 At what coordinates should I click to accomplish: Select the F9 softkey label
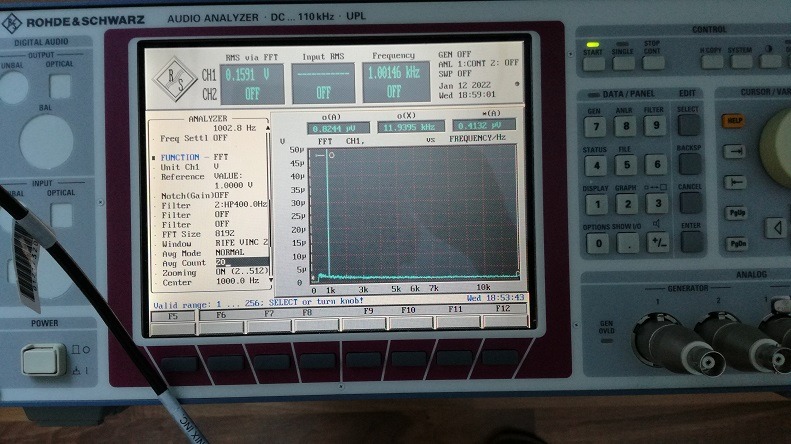coord(368,311)
